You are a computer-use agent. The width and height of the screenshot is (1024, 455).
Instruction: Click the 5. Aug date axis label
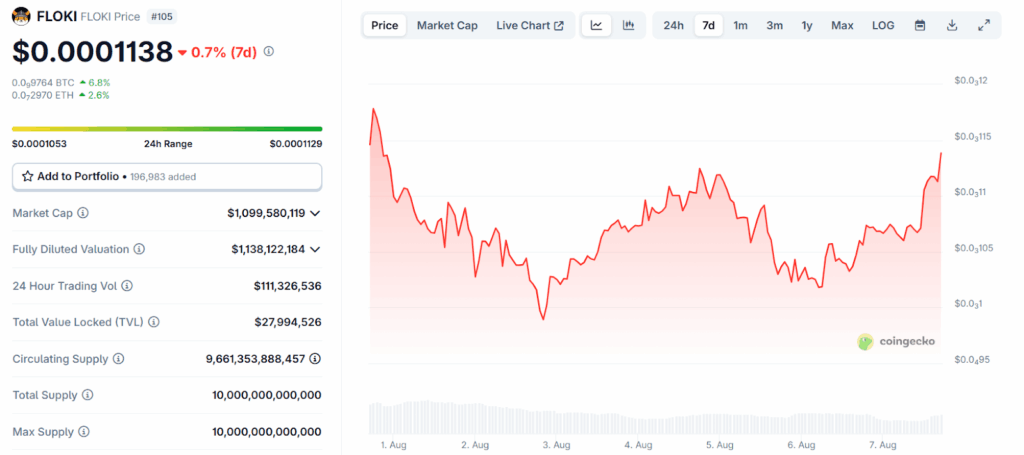pyautogui.click(x=719, y=445)
